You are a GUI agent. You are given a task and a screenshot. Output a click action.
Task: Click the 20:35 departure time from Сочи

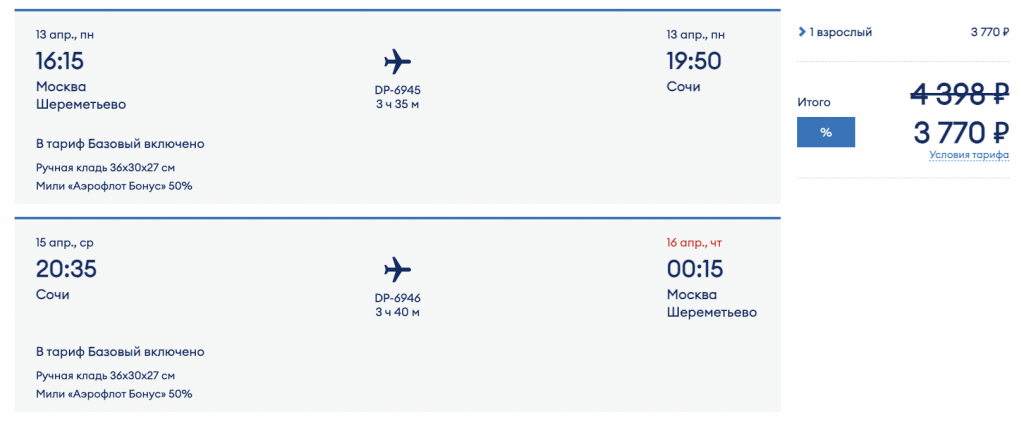(x=66, y=269)
